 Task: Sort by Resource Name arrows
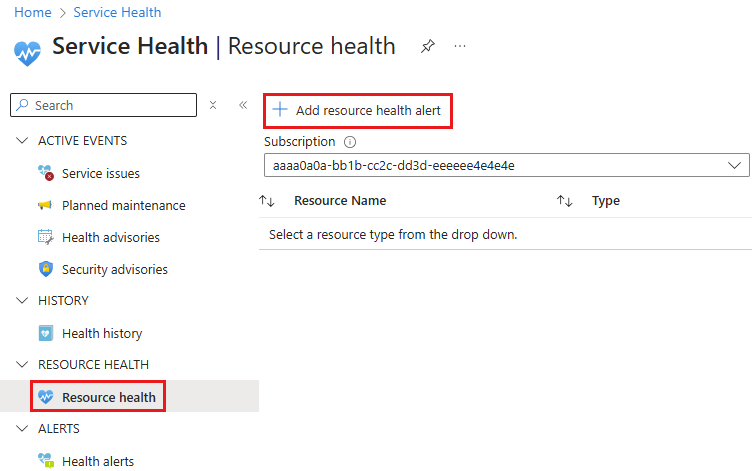click(x=267, y=201)
